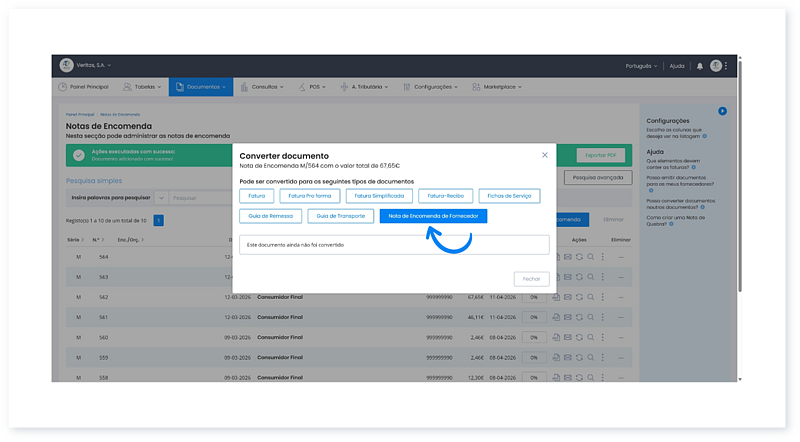Screen dimensions: 800x442
Task: Open Ajuda link in top bar
Action: coord(677,66)
